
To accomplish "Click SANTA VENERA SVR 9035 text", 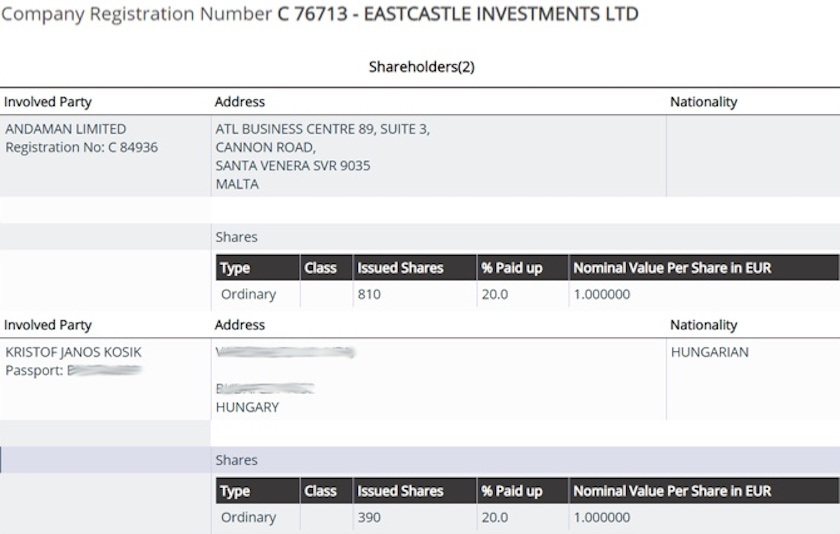I will (x=292, y=166).
